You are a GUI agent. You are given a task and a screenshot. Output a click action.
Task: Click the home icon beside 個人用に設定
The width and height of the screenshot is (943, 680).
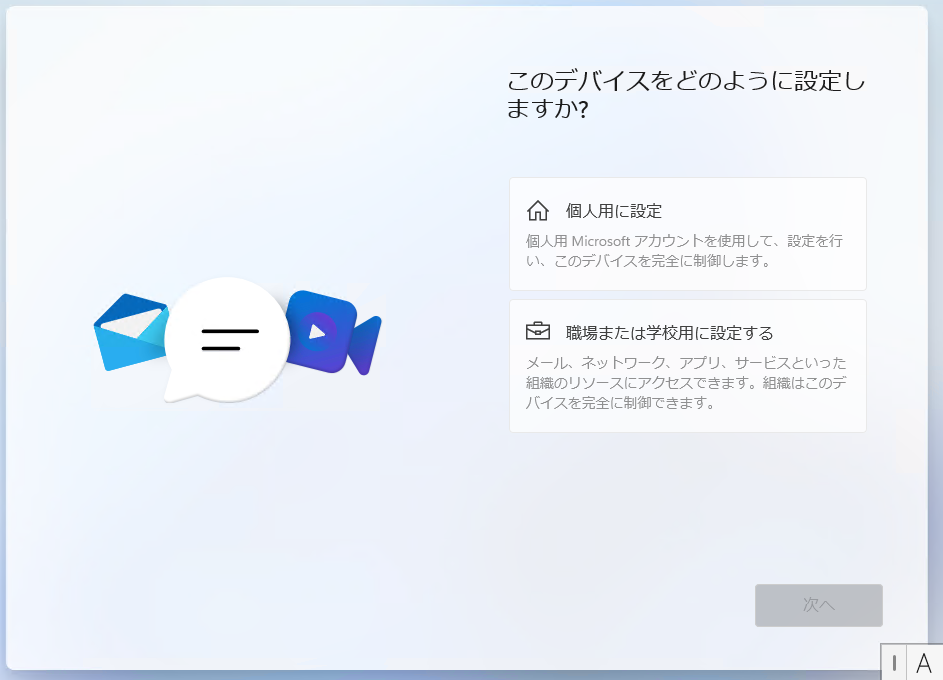click(x=538, y=210)
